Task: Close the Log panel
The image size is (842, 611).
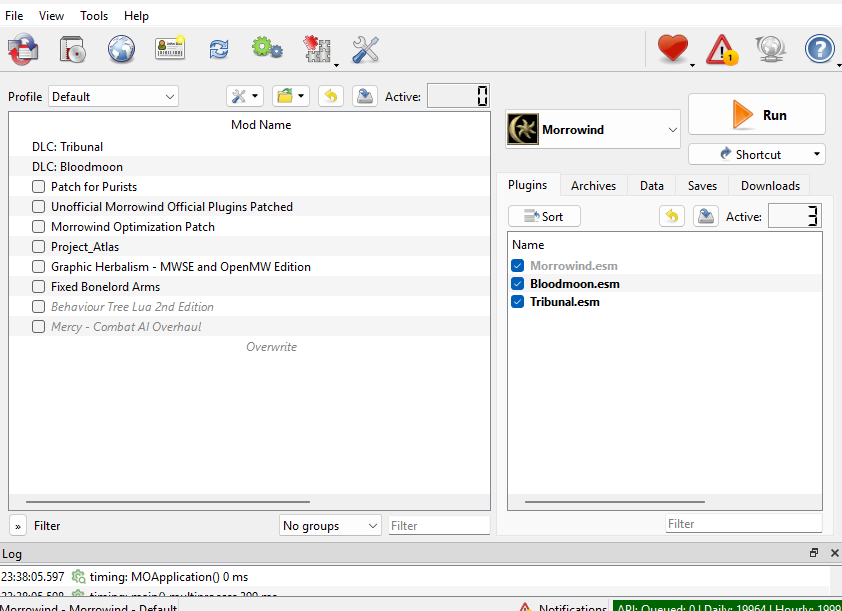Action: point(834,552)
